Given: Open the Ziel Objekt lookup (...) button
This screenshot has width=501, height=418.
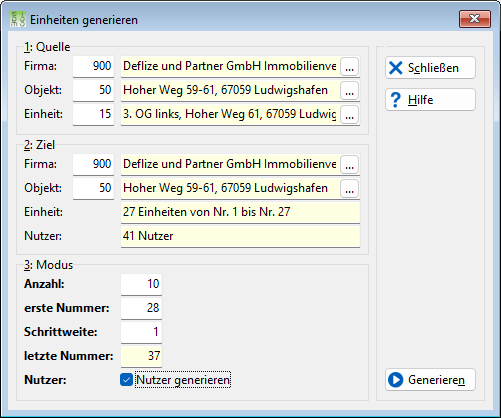Looking at the screenshot, I should click(x=349, y=189).
